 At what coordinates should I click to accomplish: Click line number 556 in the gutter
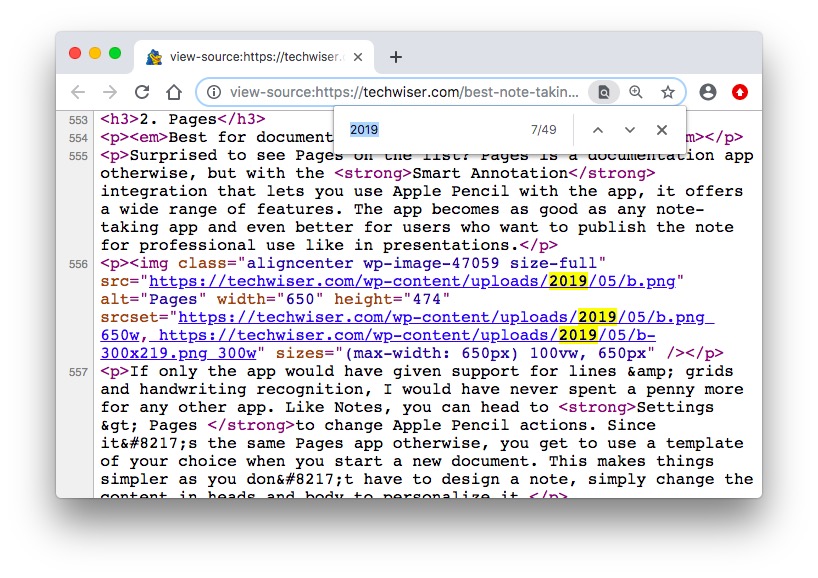tap(77, 264)
